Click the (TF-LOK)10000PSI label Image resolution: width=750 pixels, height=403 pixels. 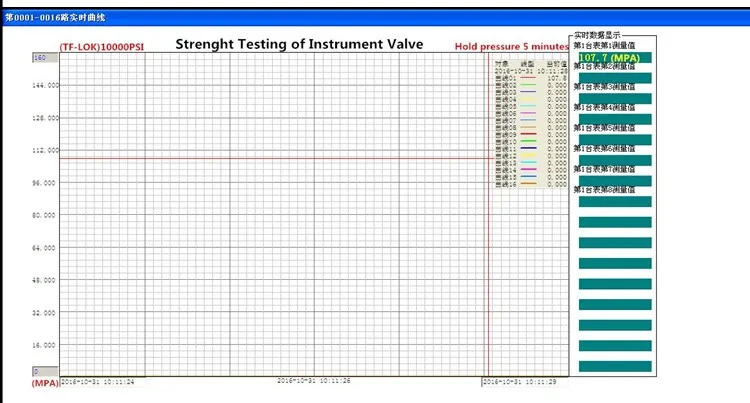tap(100, 46)
